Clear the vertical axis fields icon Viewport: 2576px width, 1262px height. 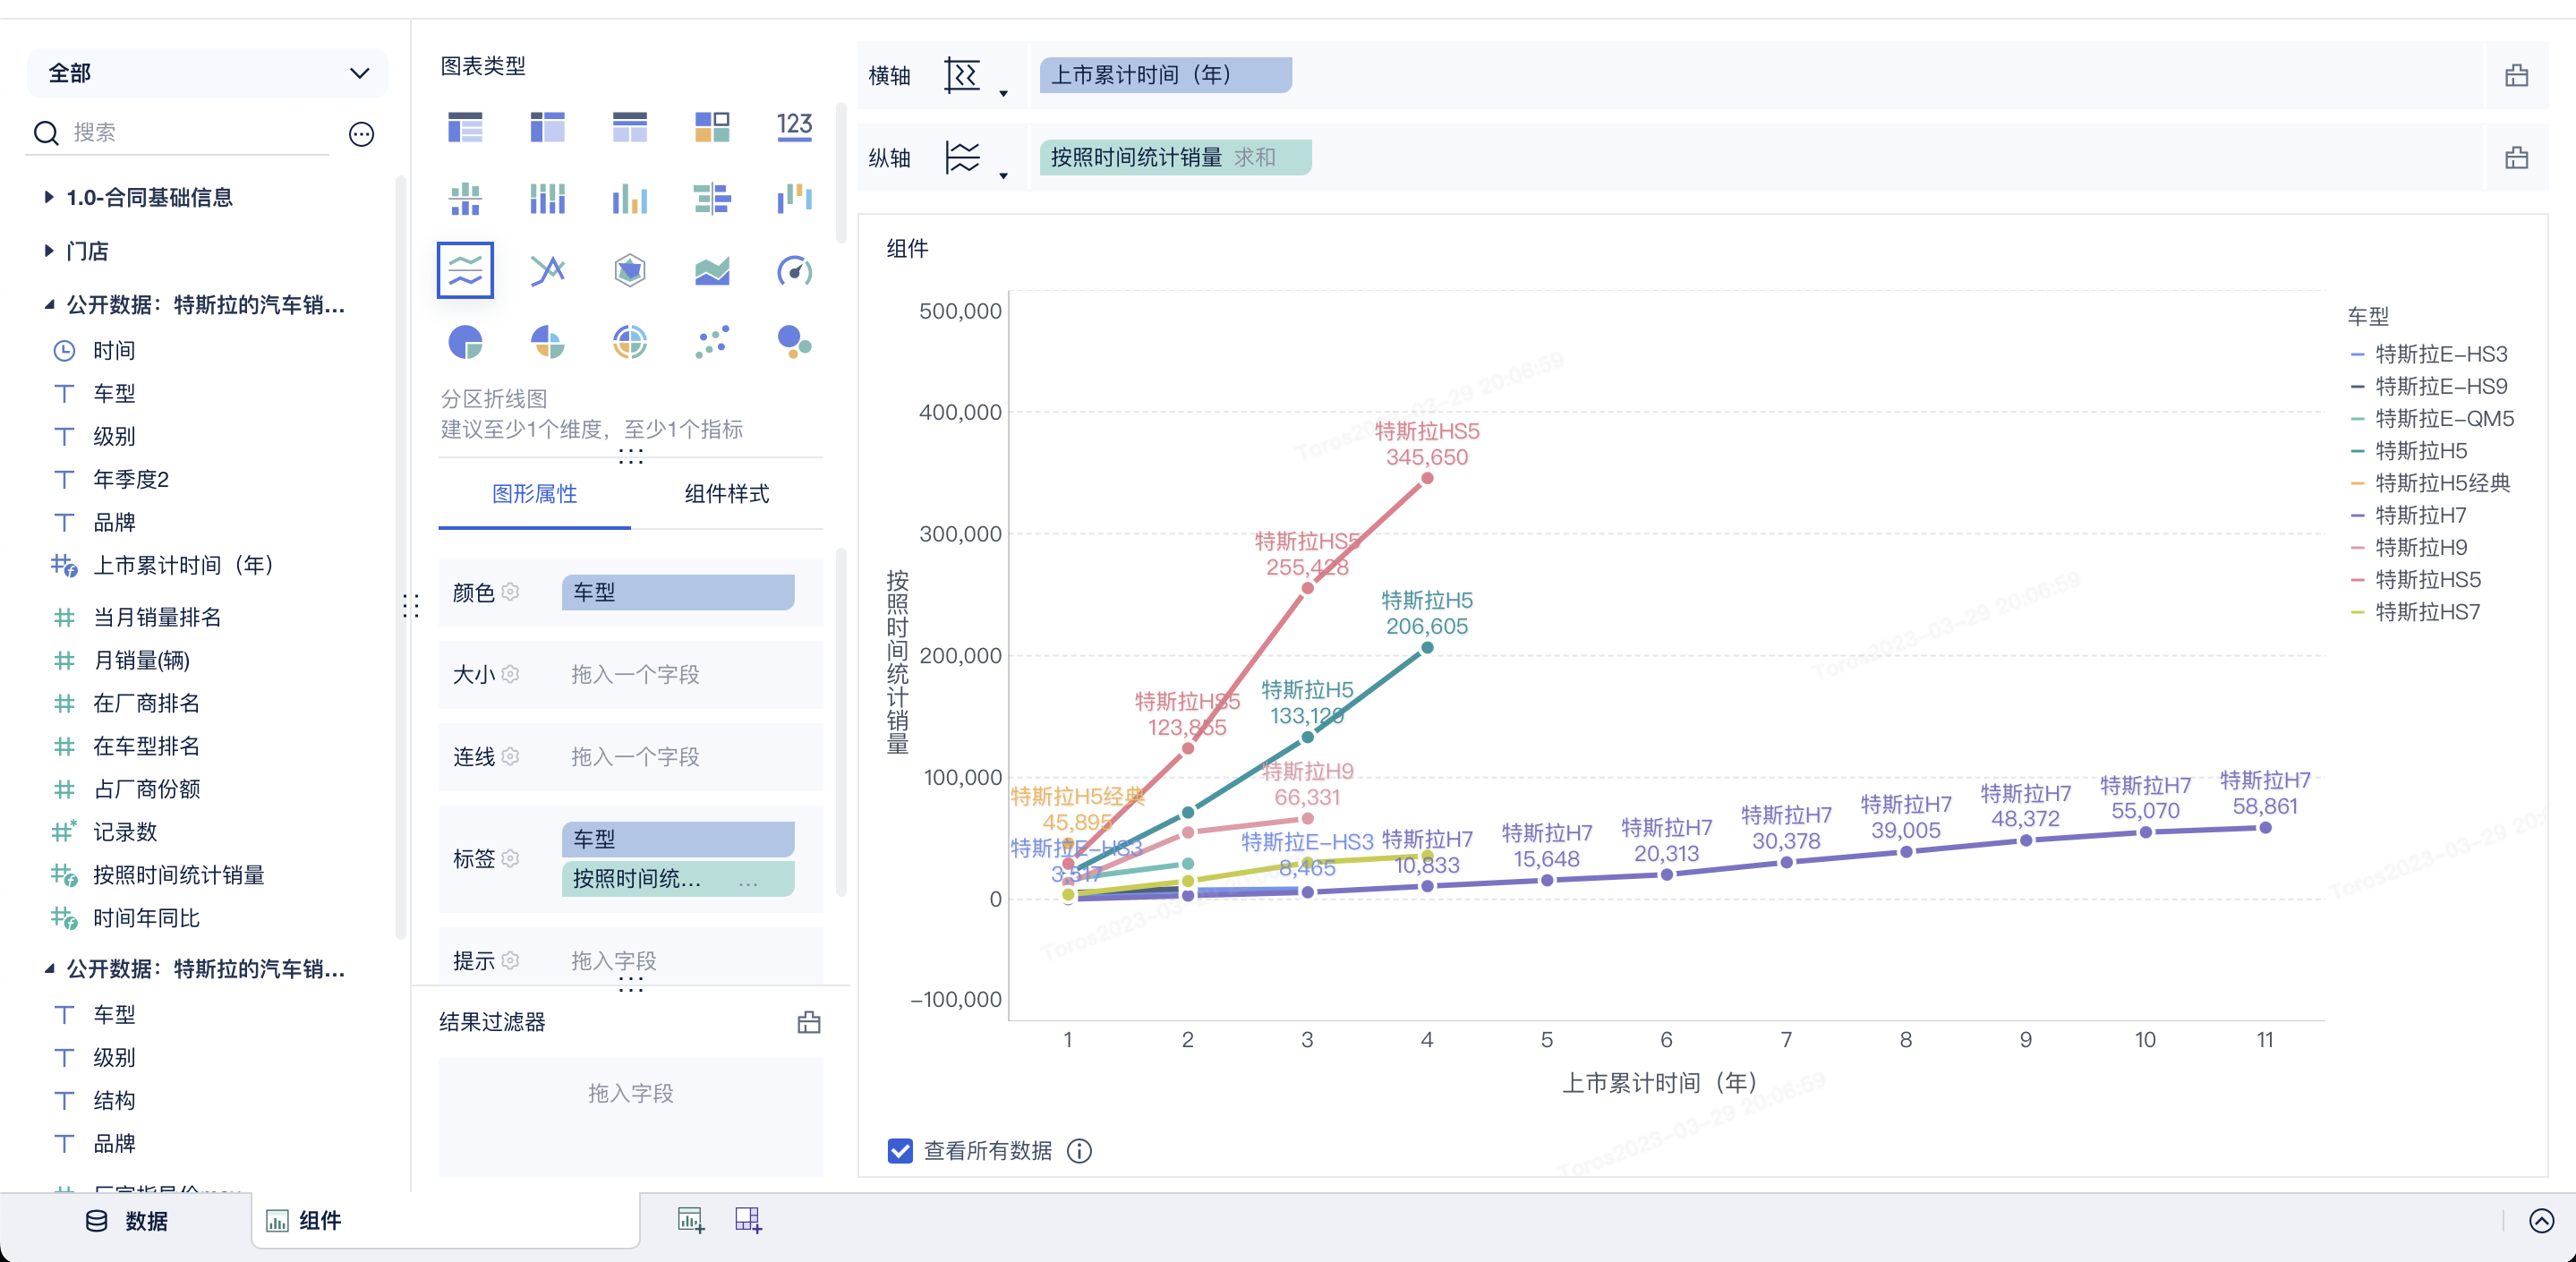[2516, 157]
